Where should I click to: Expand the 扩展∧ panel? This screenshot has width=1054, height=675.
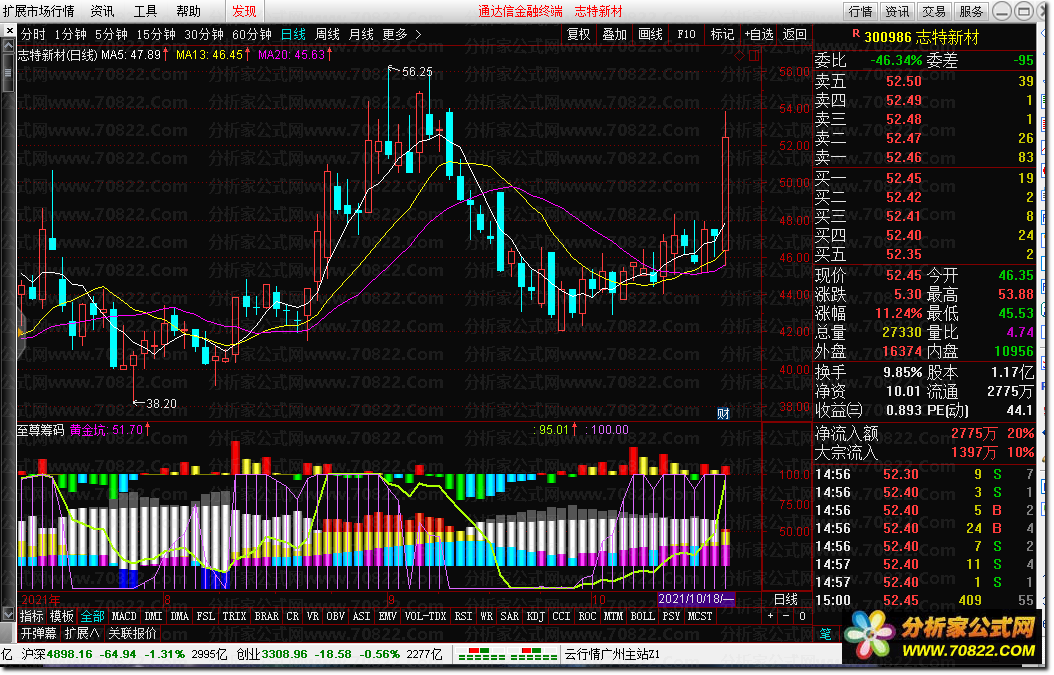click(x=82, y=633)
